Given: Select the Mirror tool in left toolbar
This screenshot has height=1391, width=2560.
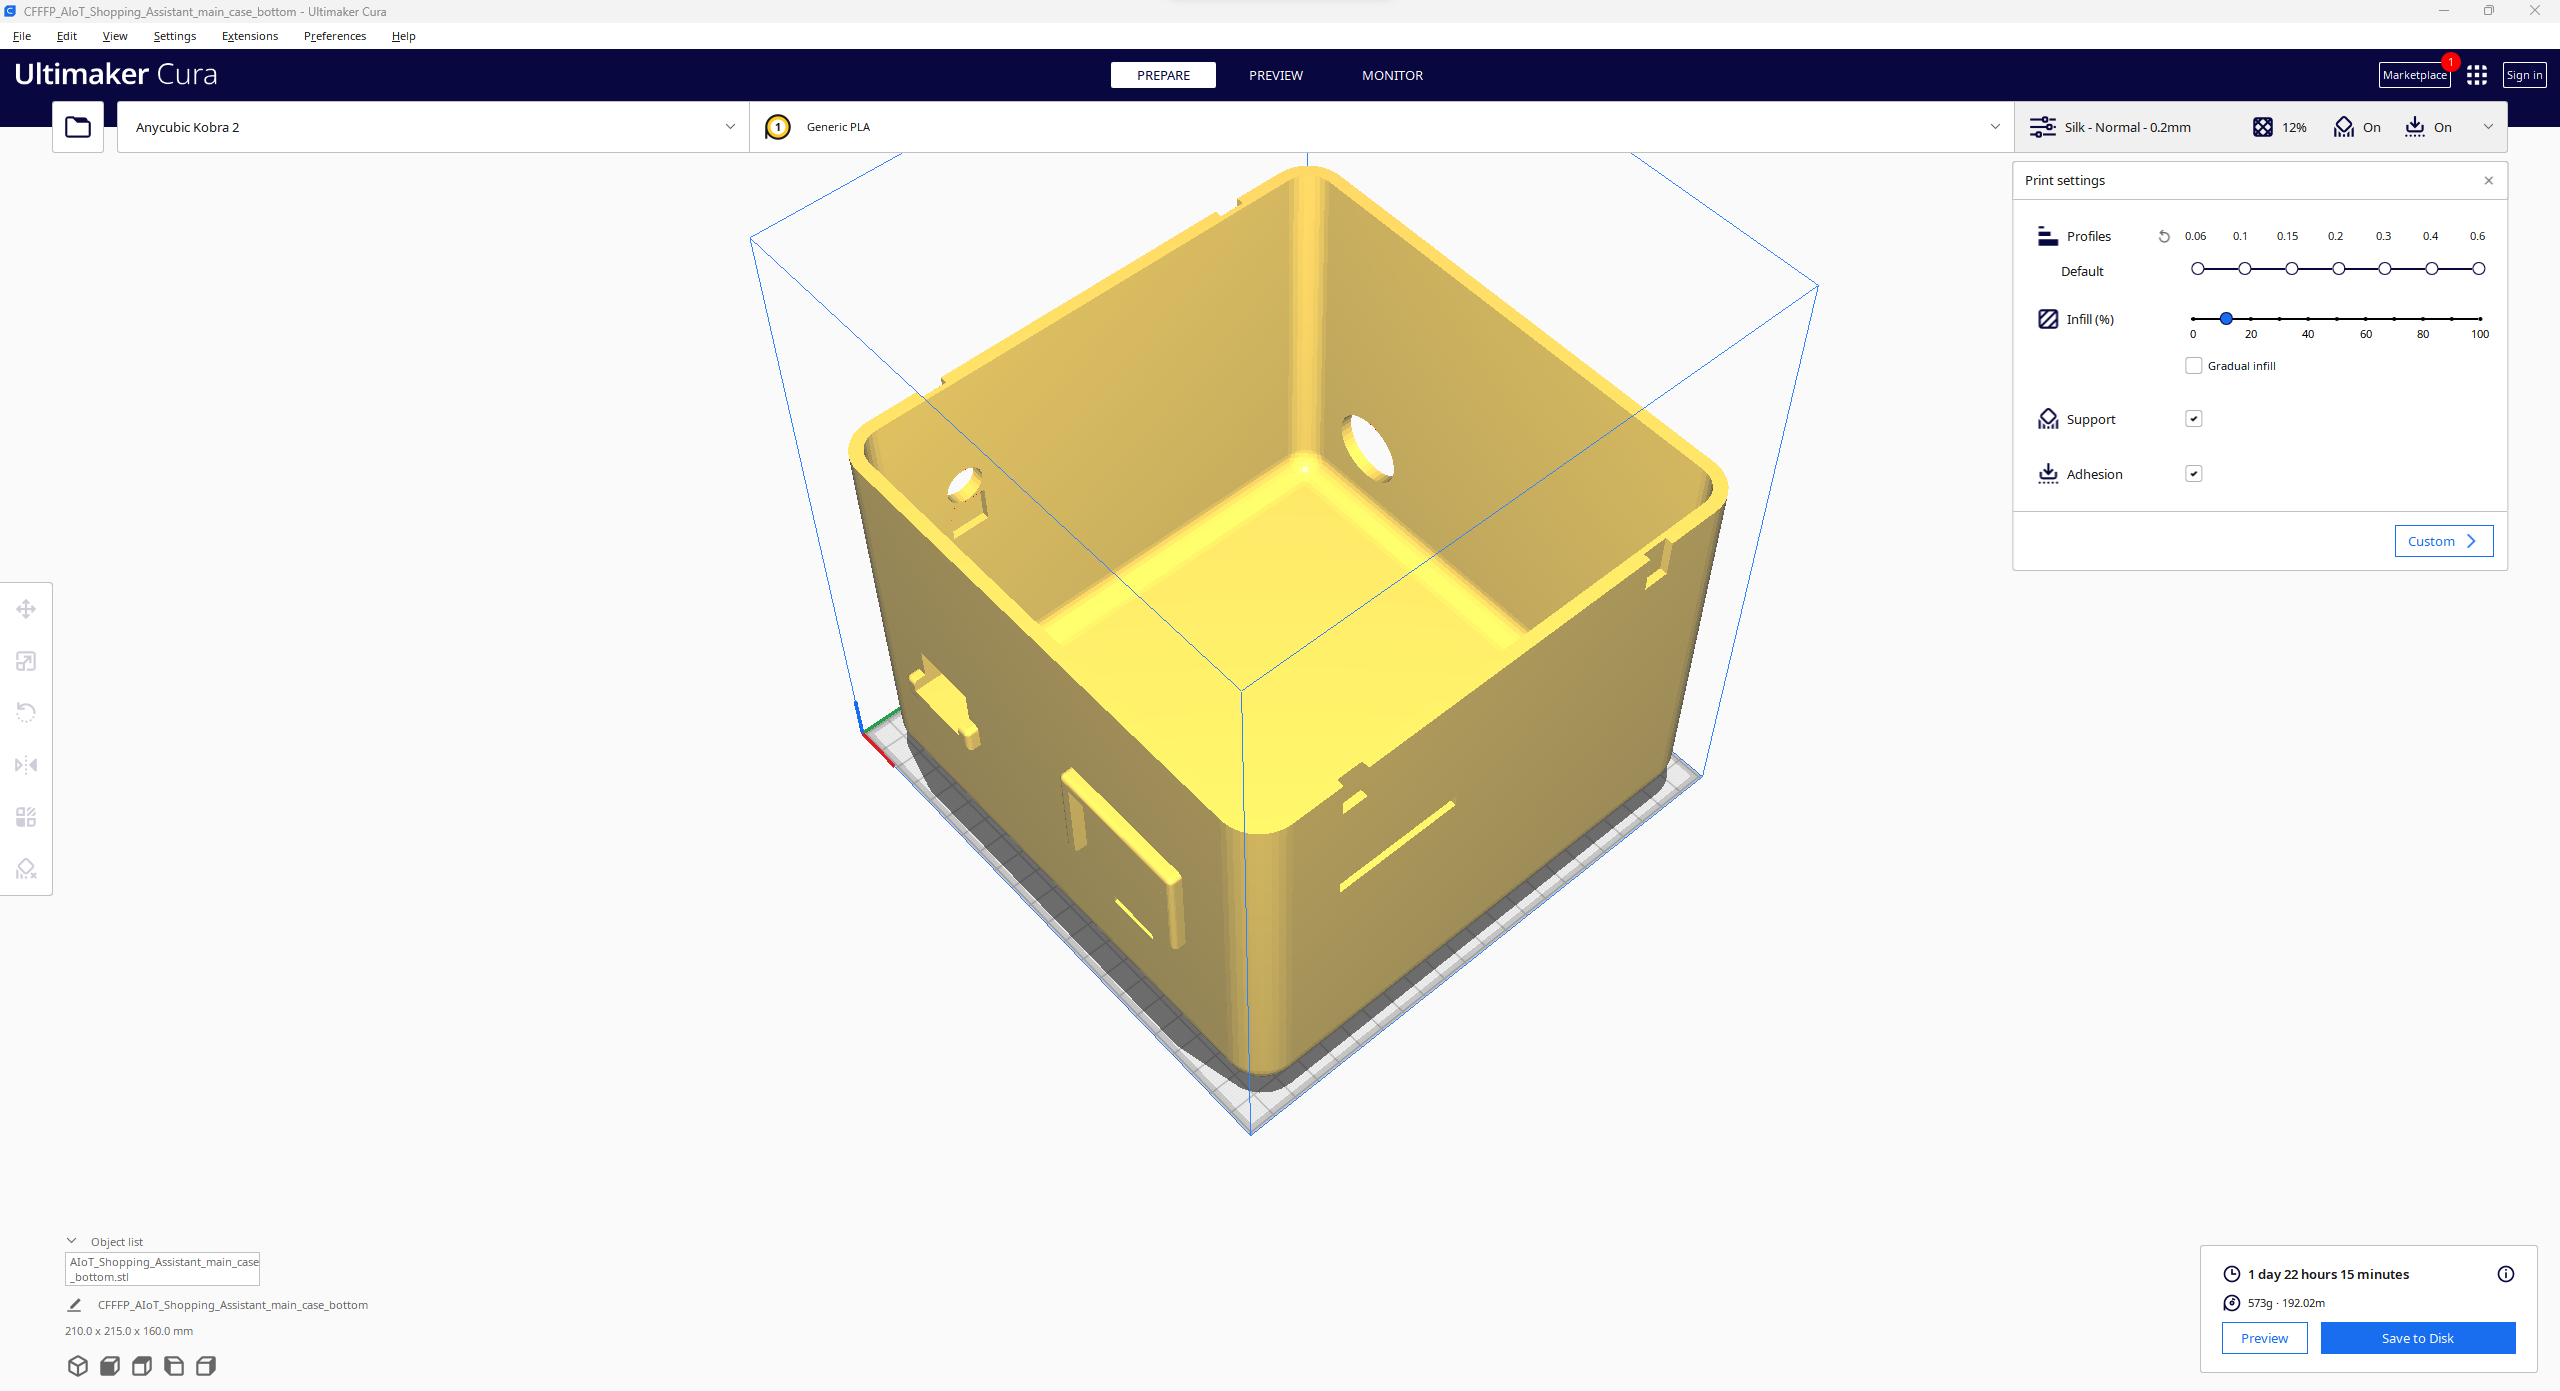Looking at the screenshot, I should [26, 765].
